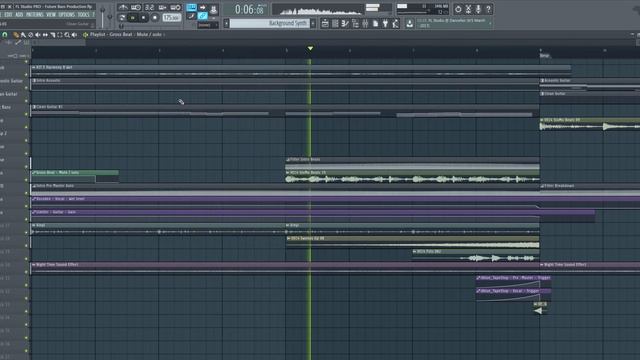Click the document/page icon in view toolbar

click(375, 24)
